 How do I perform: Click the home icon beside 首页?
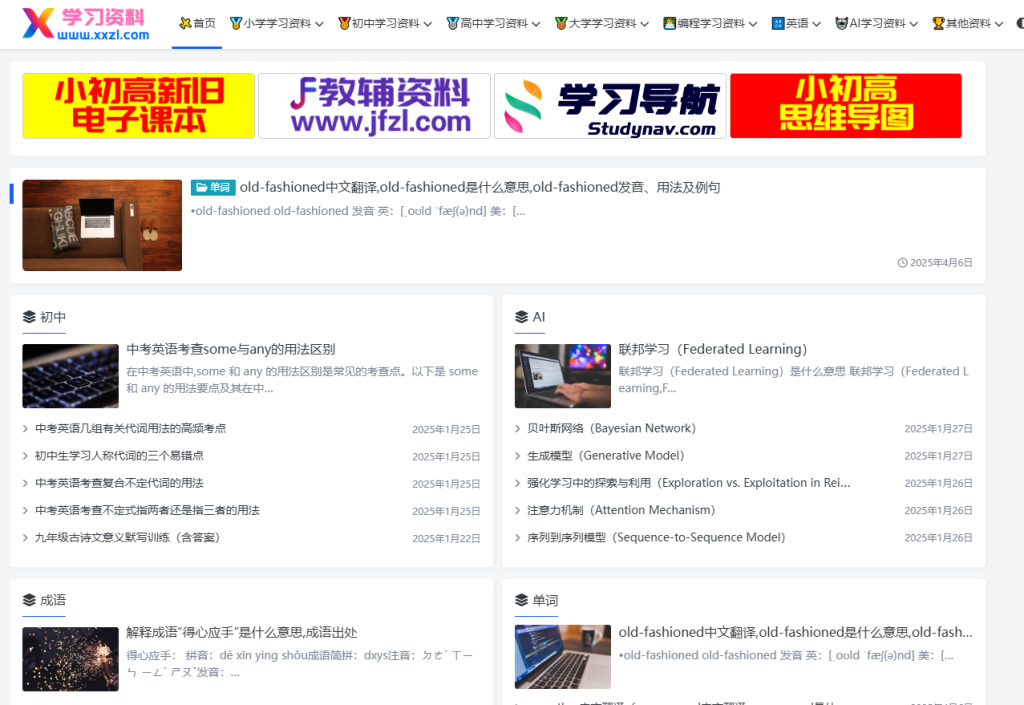pyautogui.click(x=186, y=23)
